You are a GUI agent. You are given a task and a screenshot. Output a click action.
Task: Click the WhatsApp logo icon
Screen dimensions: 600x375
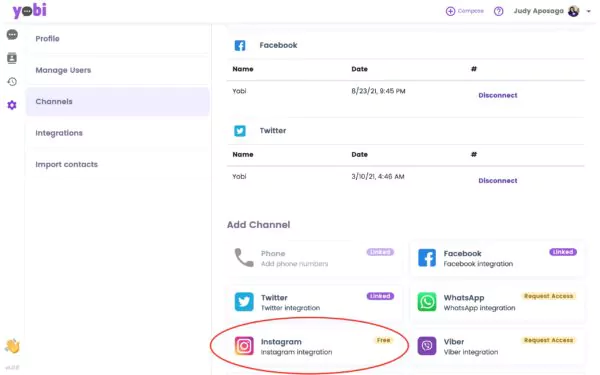coord(427,302)
